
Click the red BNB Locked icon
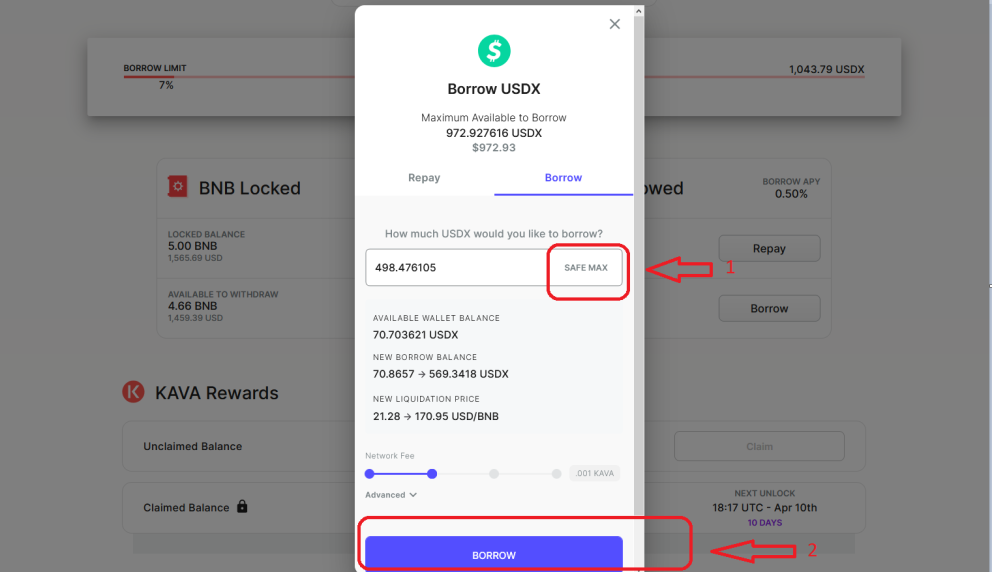click(178, 187)
